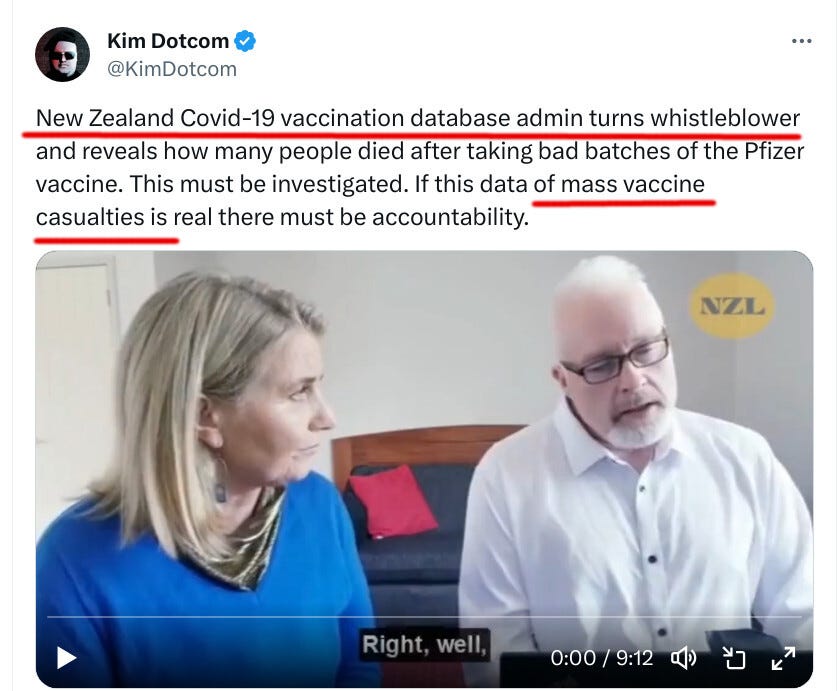Click the @KimDotcom handle
The image size is (838, 691).
(172, 69)
